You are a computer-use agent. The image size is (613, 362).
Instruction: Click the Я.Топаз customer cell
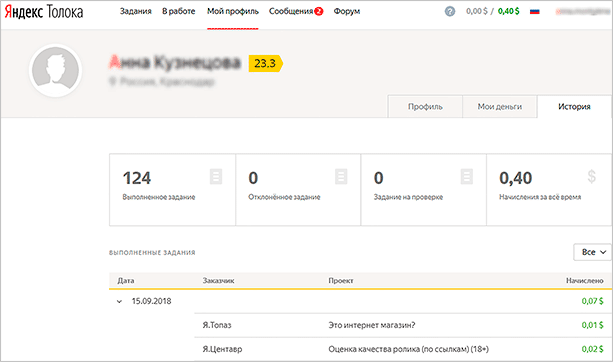[x=217, y=325]
